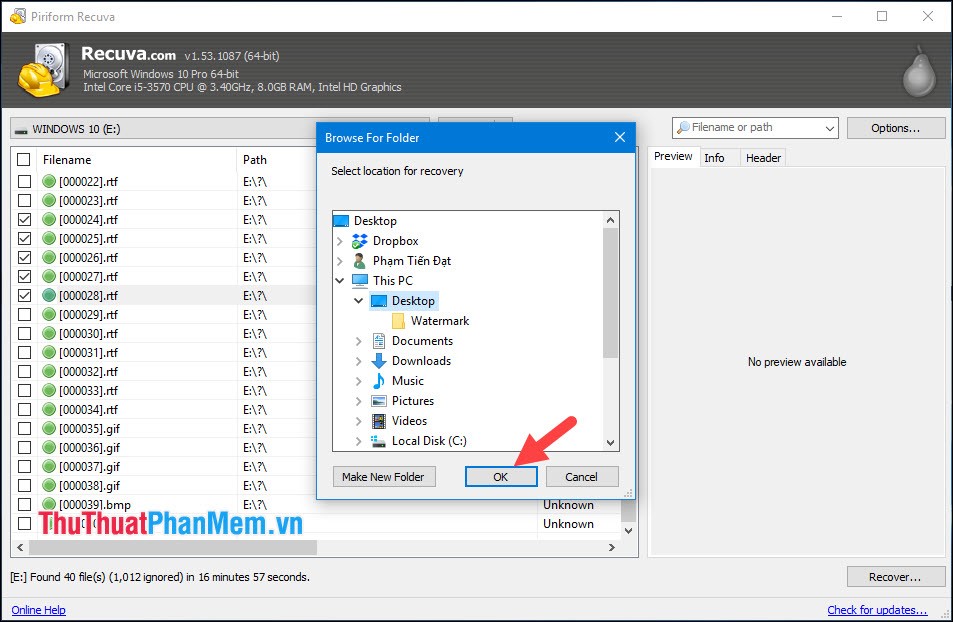Click the Downloads arrow icon
Screen dimensions: 953x622
(379, 361)
